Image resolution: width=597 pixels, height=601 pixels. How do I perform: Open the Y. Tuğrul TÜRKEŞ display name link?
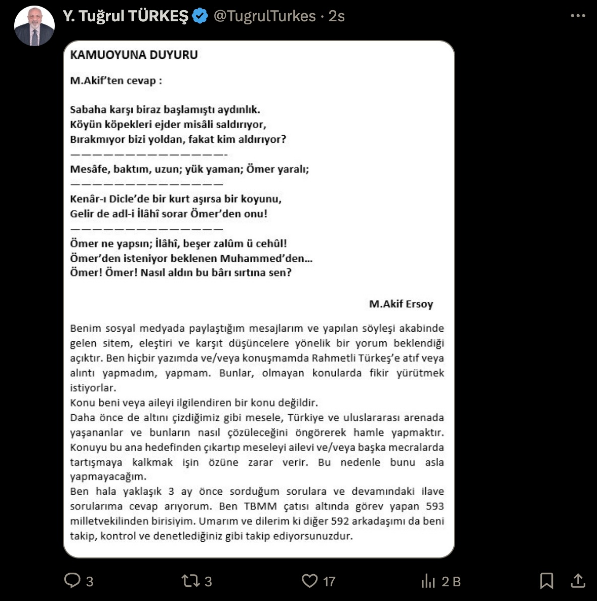(x=125, y=16)
